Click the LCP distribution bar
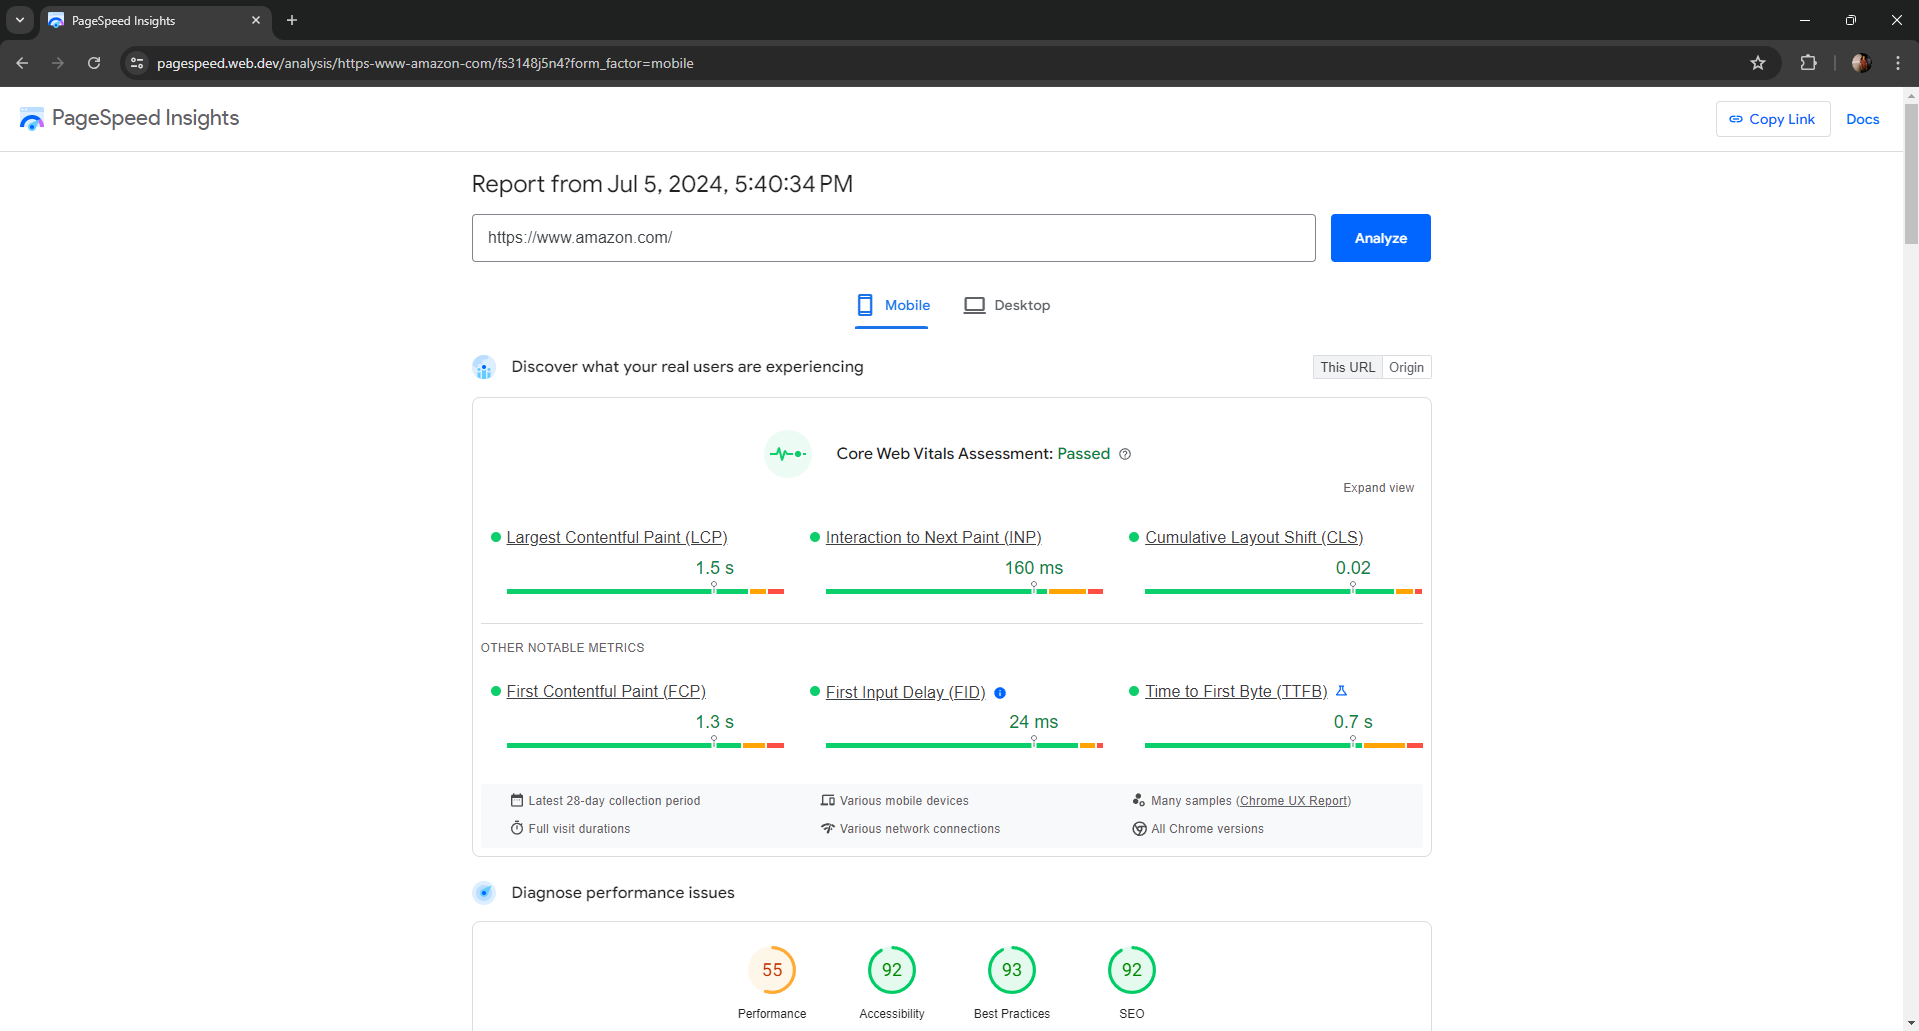The height and width of the screenshot is (1031, 1919). point(645,591)
